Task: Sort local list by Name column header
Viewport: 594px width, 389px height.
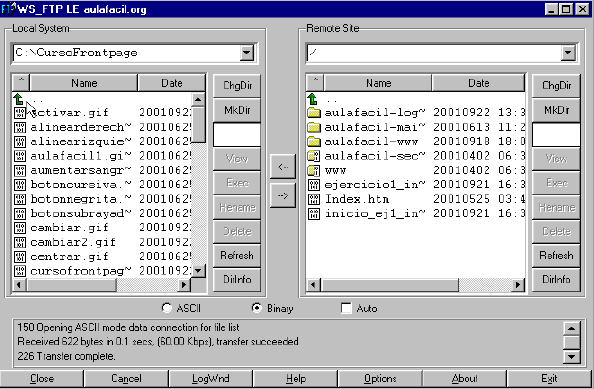Action: click(84, 83)
